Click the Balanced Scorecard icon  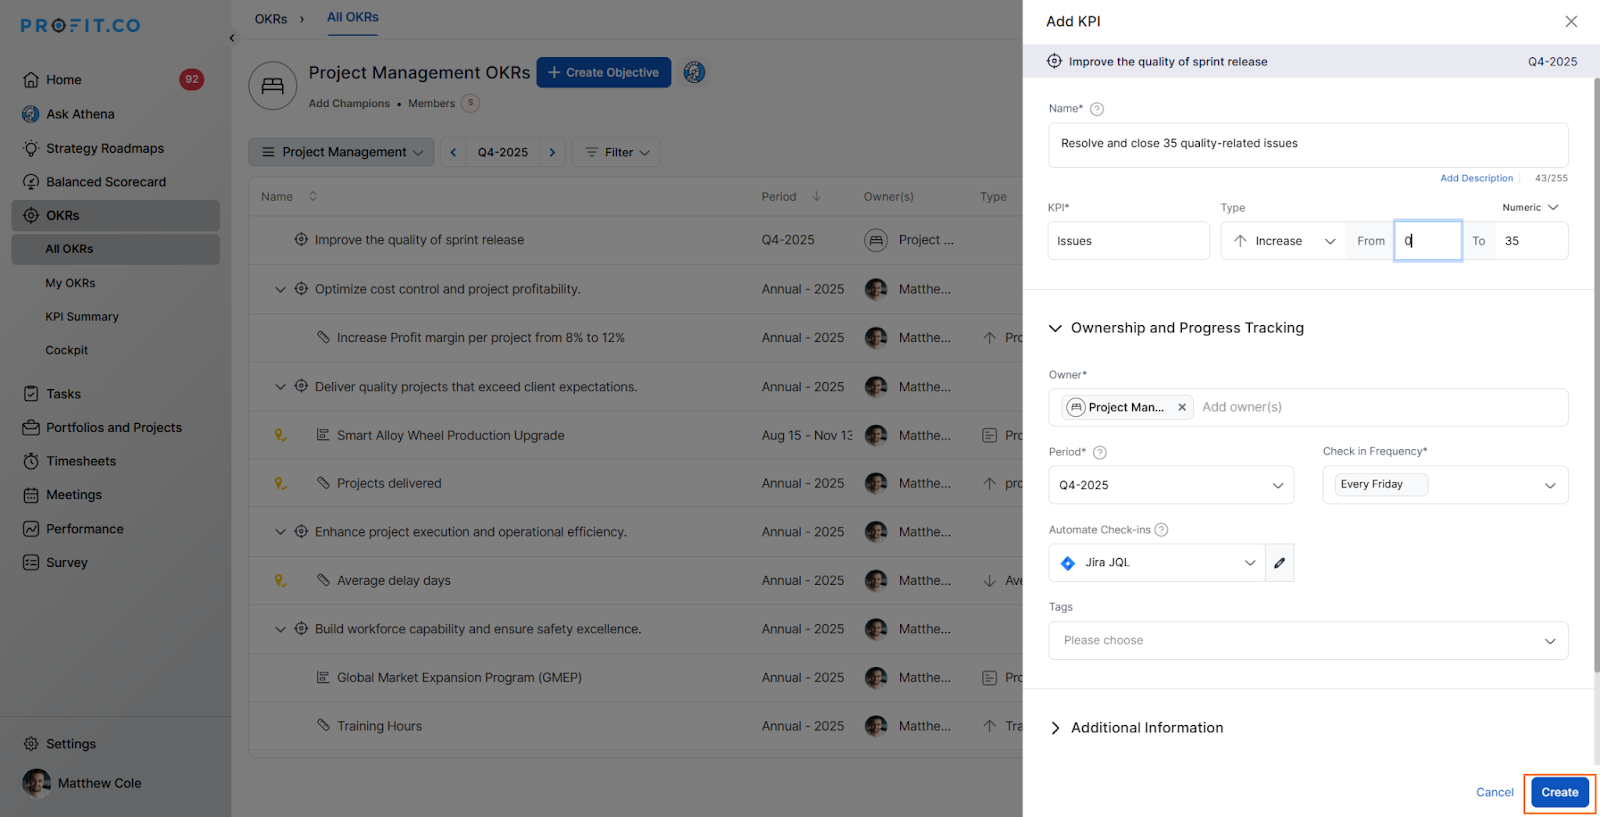coord(31,182)
